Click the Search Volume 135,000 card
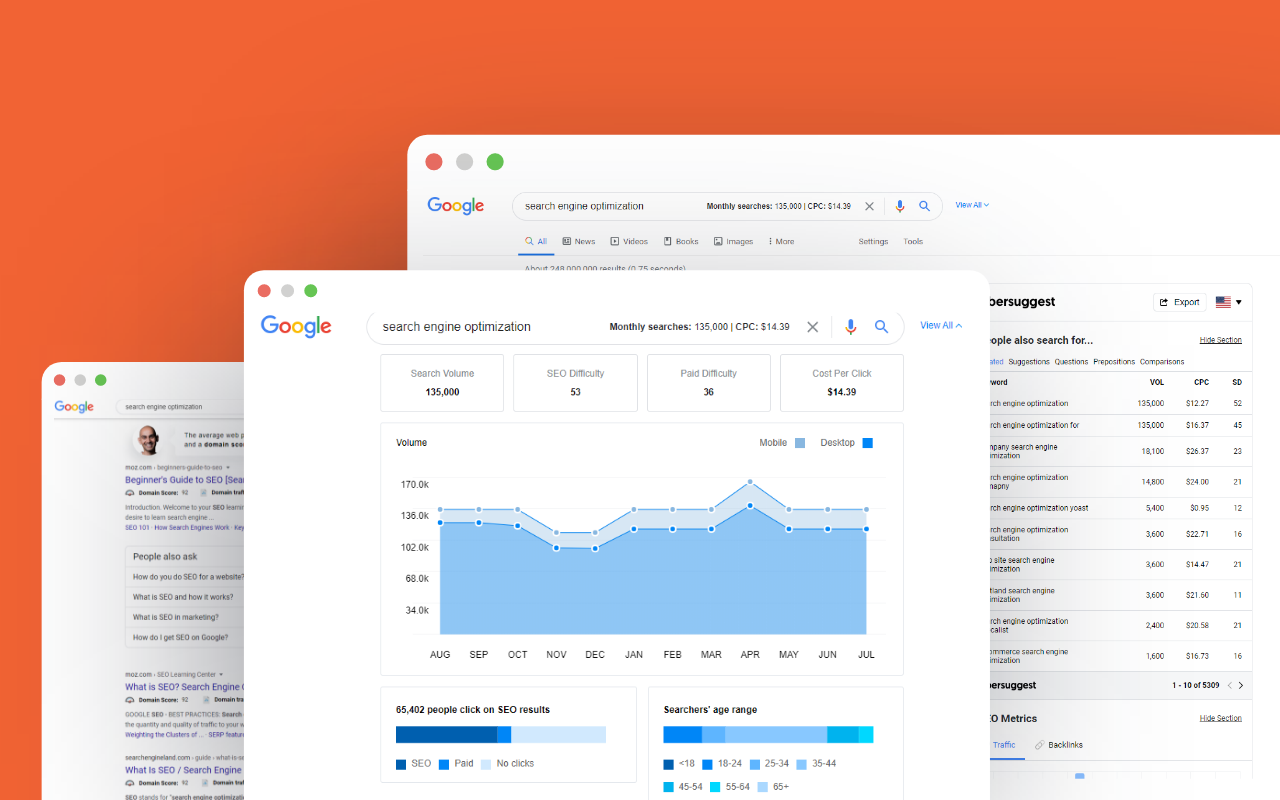The width and height of the screenshot is (1280, 800). (x=442, y=382)
